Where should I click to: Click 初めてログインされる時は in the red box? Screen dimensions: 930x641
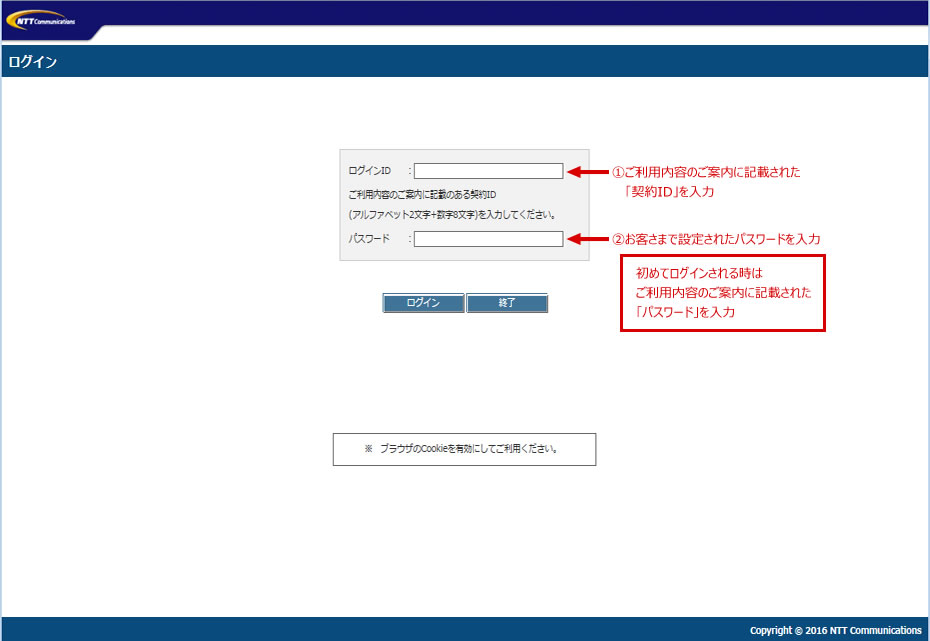[x=699, y=273]
